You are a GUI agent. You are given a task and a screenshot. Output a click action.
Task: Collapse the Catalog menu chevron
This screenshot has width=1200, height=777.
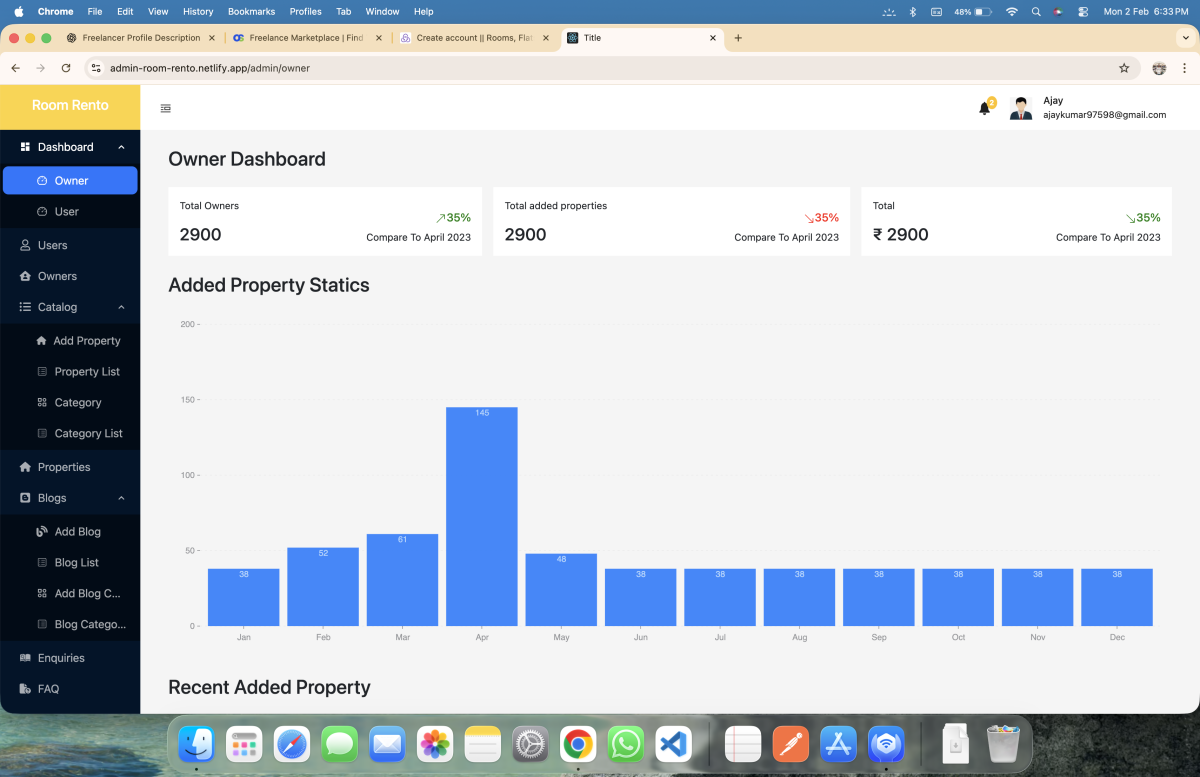pyautogui.click(x=121, y=307)
